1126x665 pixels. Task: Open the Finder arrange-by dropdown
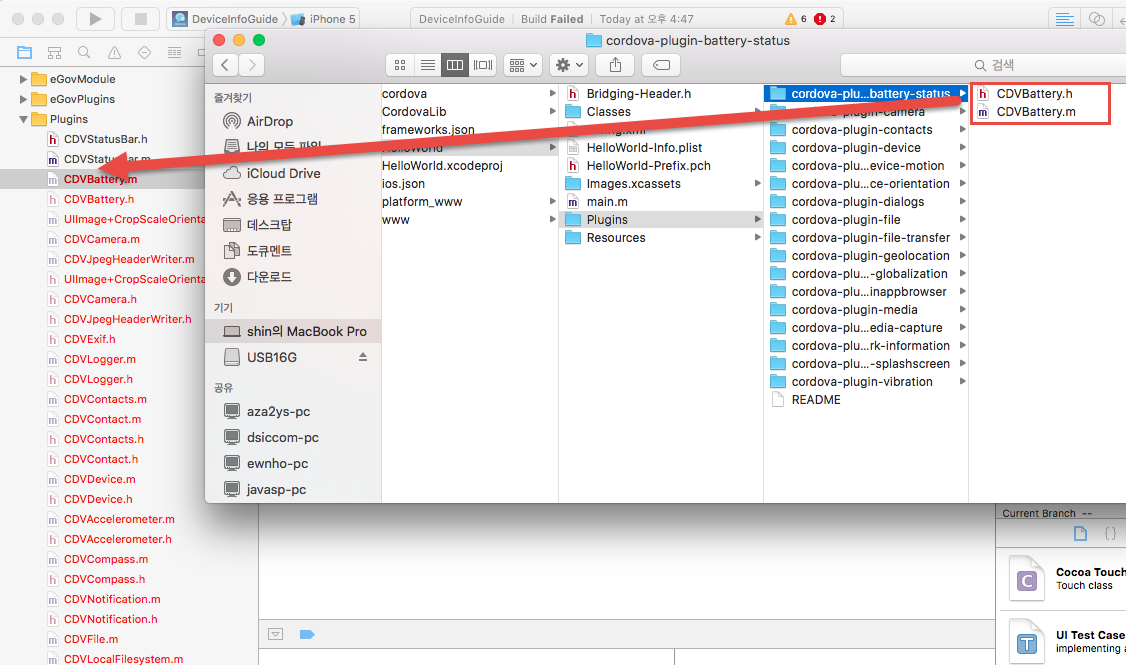point(523,65)
